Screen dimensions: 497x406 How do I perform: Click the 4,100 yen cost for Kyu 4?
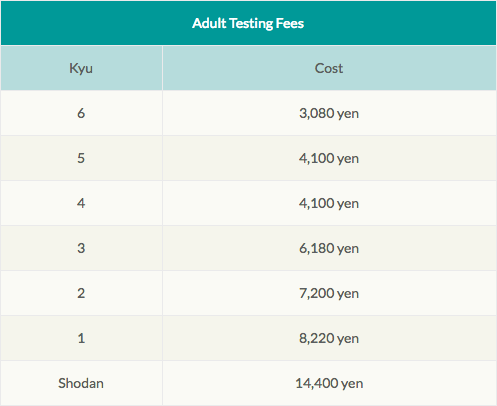coord(329,203)
